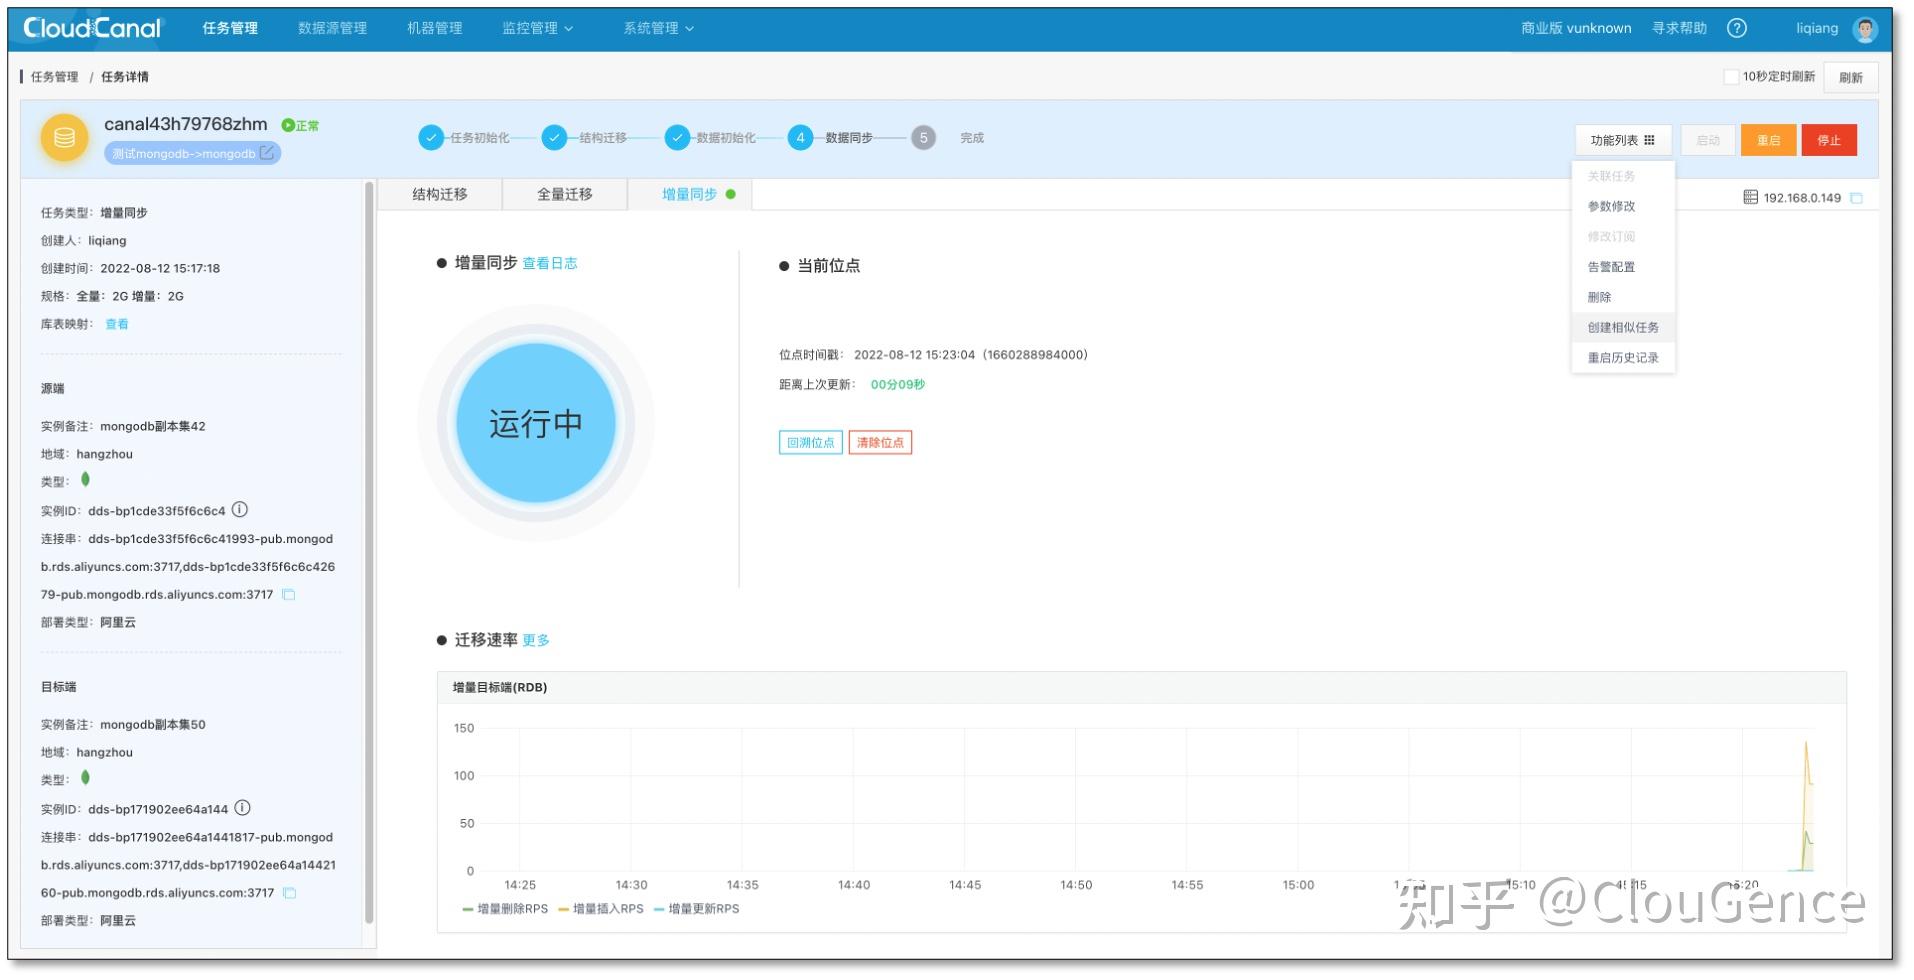This screenshot has height=980, width=1914.
Task: Toggle the 增量插入RPS legend item
Action: pos(601,909)
